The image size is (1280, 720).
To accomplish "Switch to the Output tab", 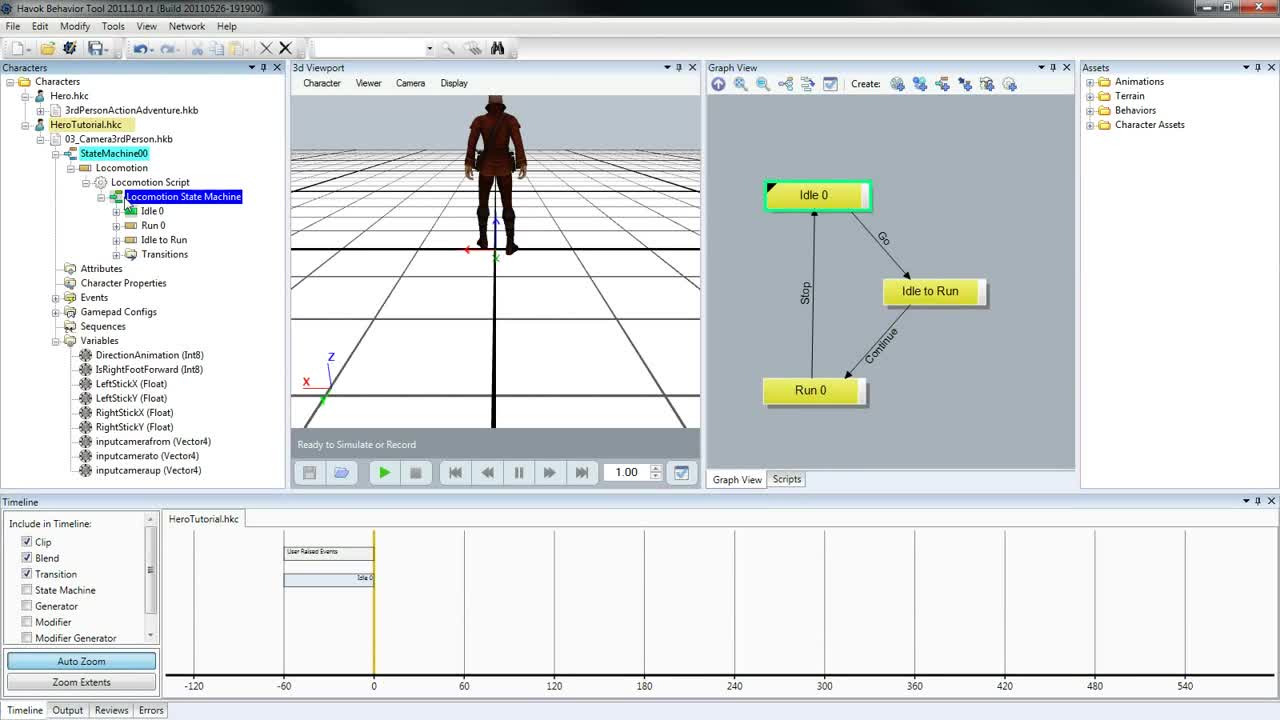I will coord(68,710).
